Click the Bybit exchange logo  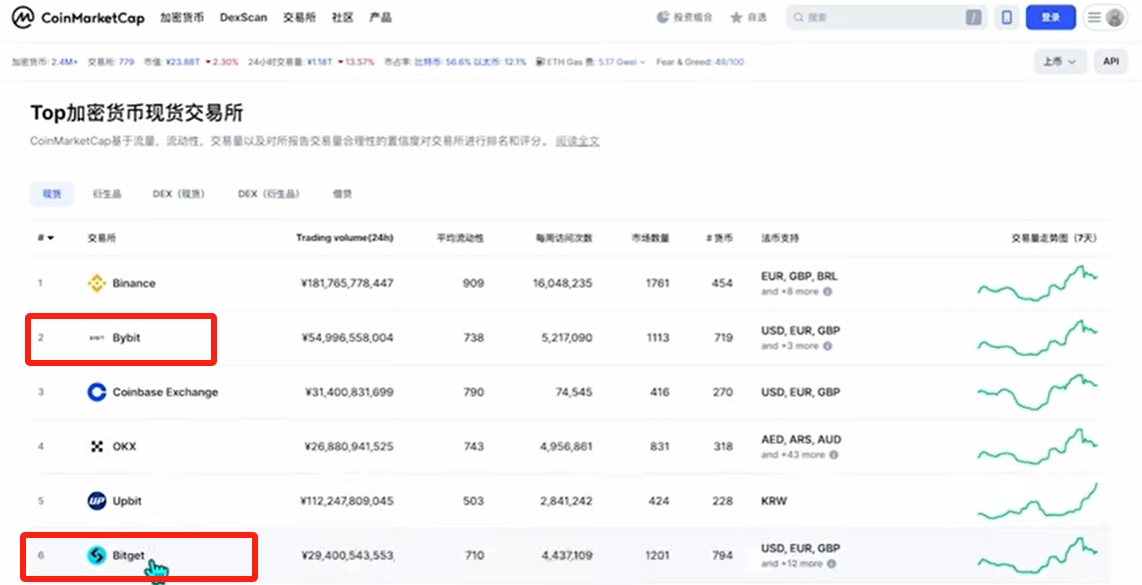coord(97,338)
